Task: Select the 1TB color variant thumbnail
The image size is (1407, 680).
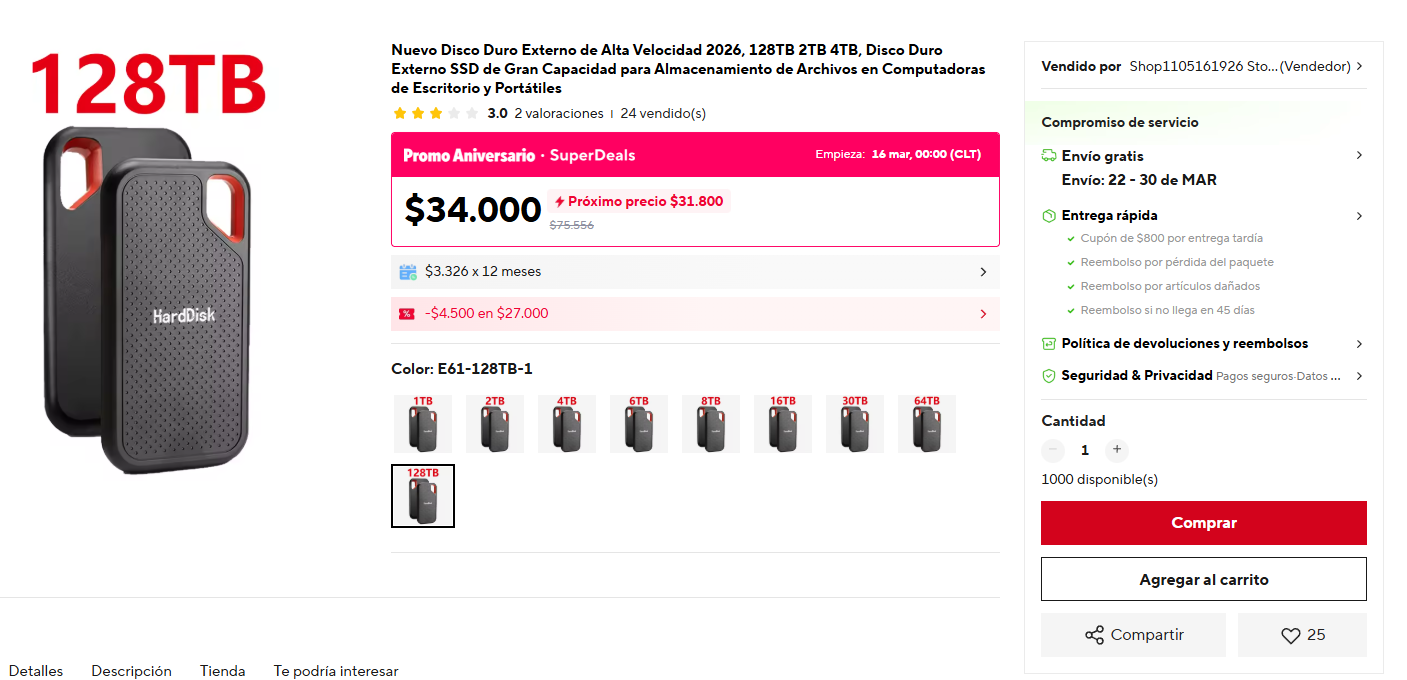Action: click(423, 424)
